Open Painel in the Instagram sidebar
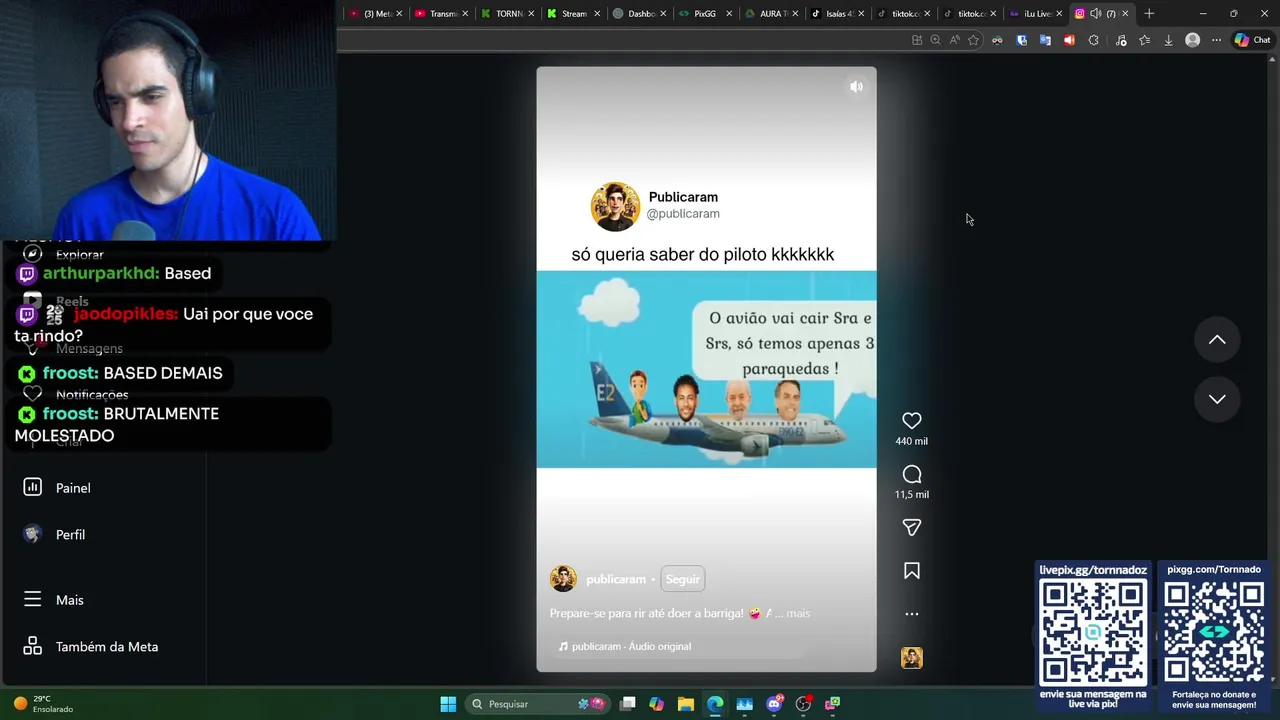 72,488
